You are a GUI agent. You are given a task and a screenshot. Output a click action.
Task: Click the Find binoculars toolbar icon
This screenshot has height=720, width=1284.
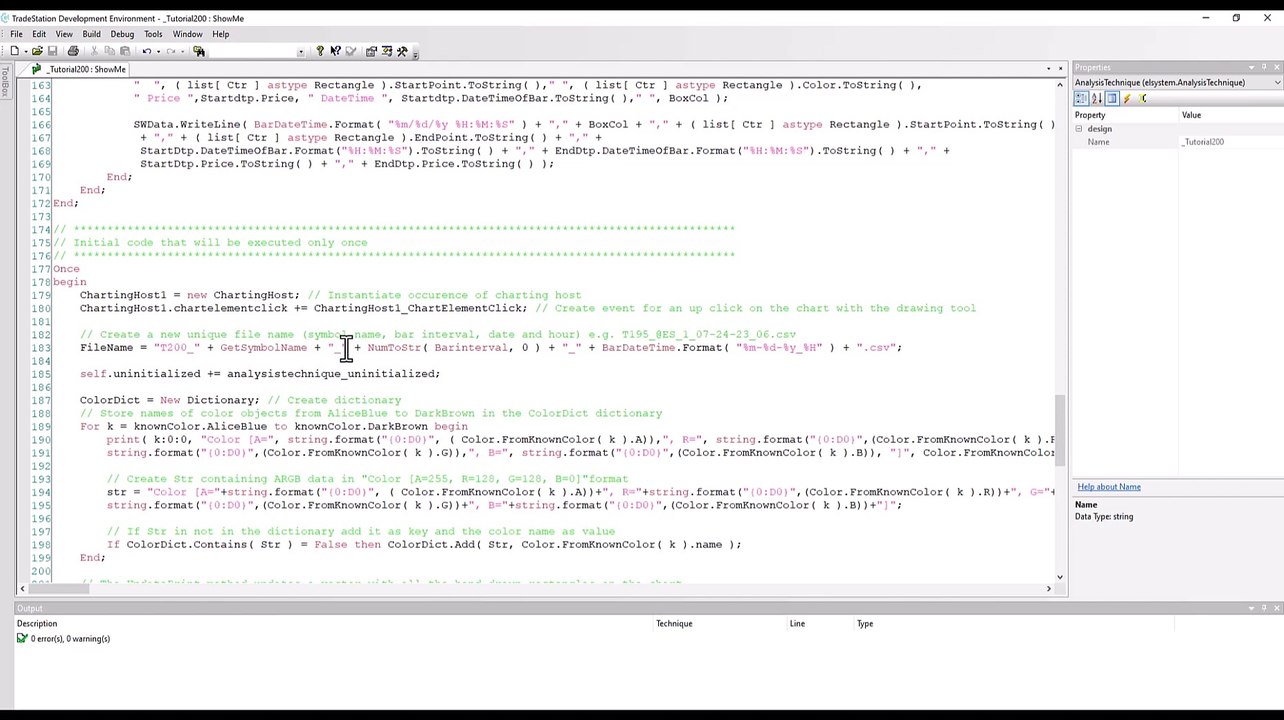click(199, 51)
